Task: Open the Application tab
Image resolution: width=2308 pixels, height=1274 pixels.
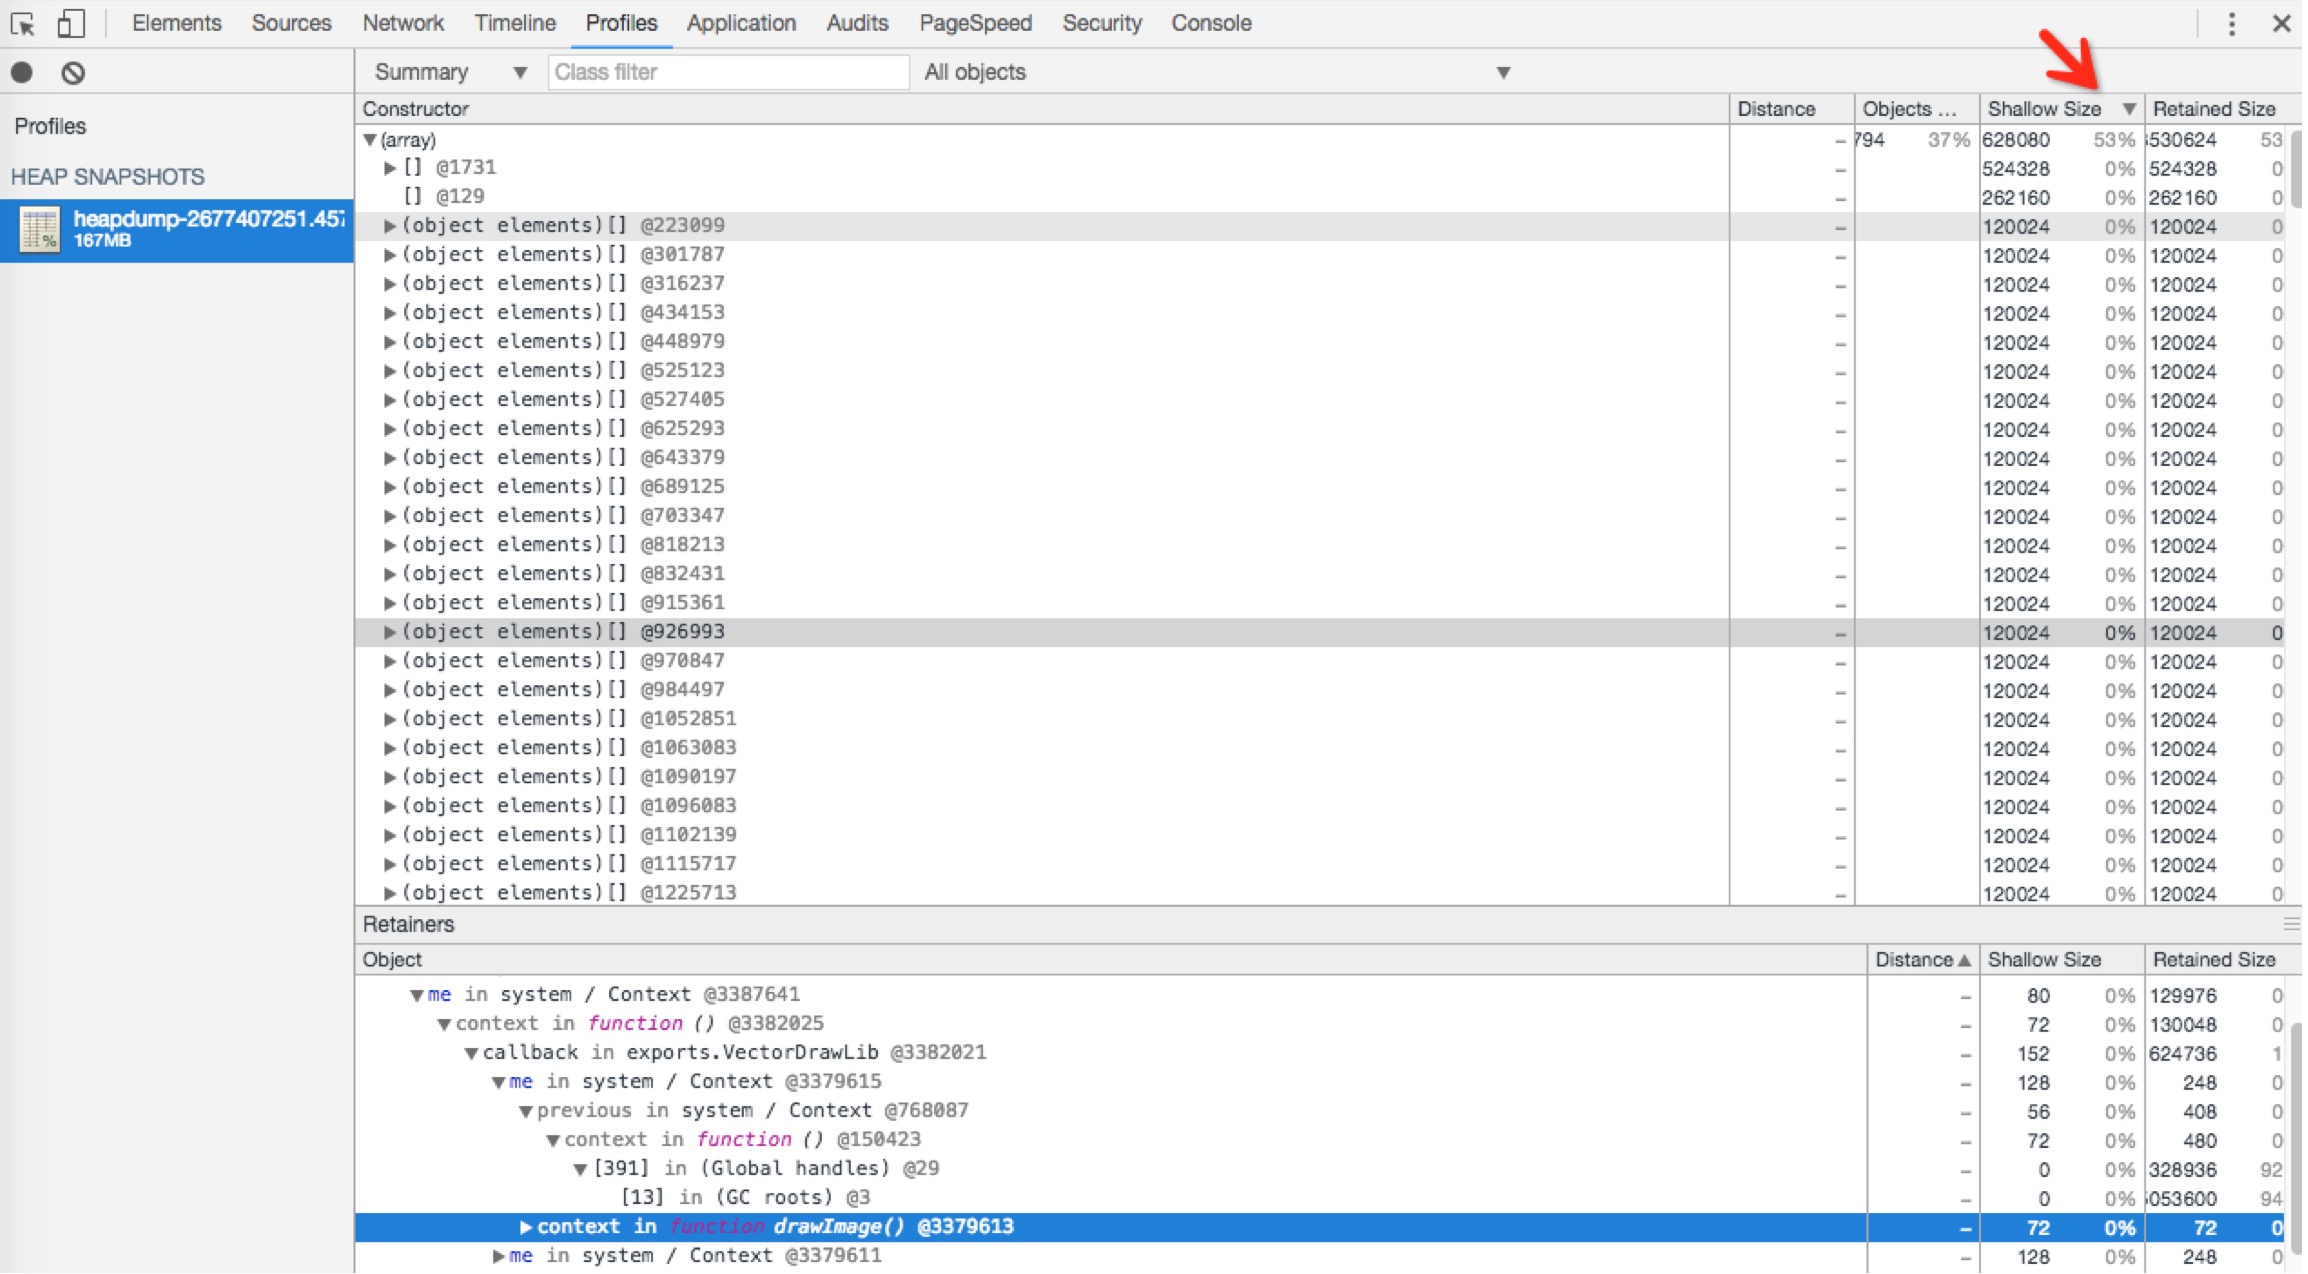Action: click(741, 23)
